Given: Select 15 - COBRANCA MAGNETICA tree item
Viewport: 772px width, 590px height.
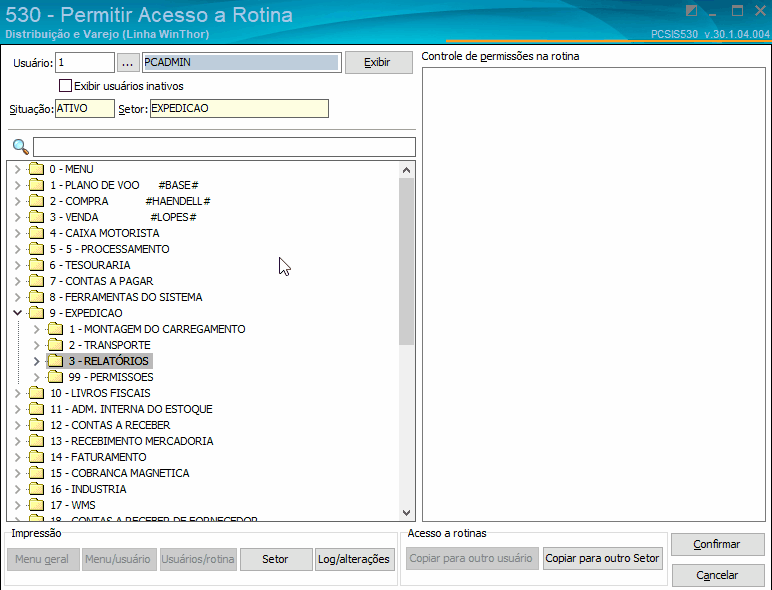Looking at the screenshot, I should 120,473.
